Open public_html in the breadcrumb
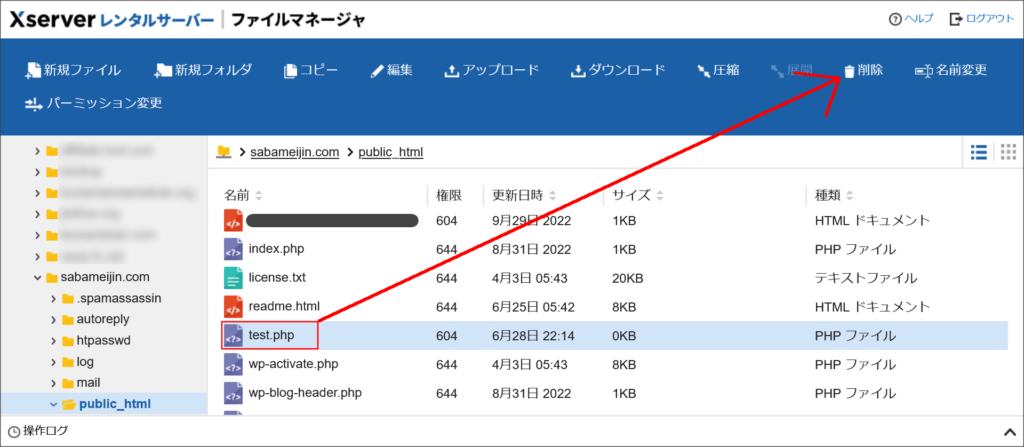 391,152
